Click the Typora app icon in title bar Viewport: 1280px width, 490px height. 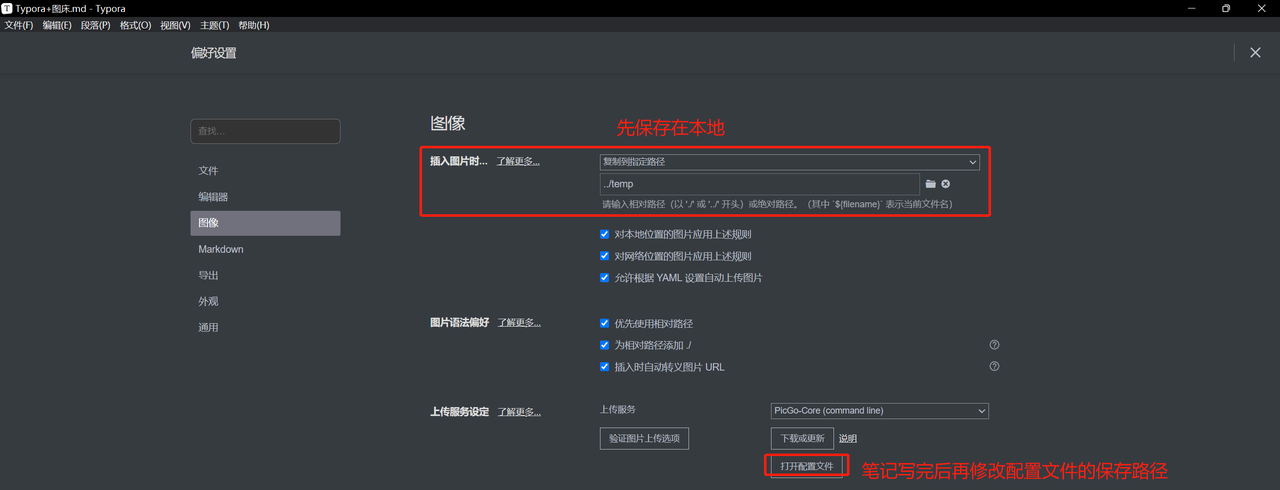click(7, 8)
